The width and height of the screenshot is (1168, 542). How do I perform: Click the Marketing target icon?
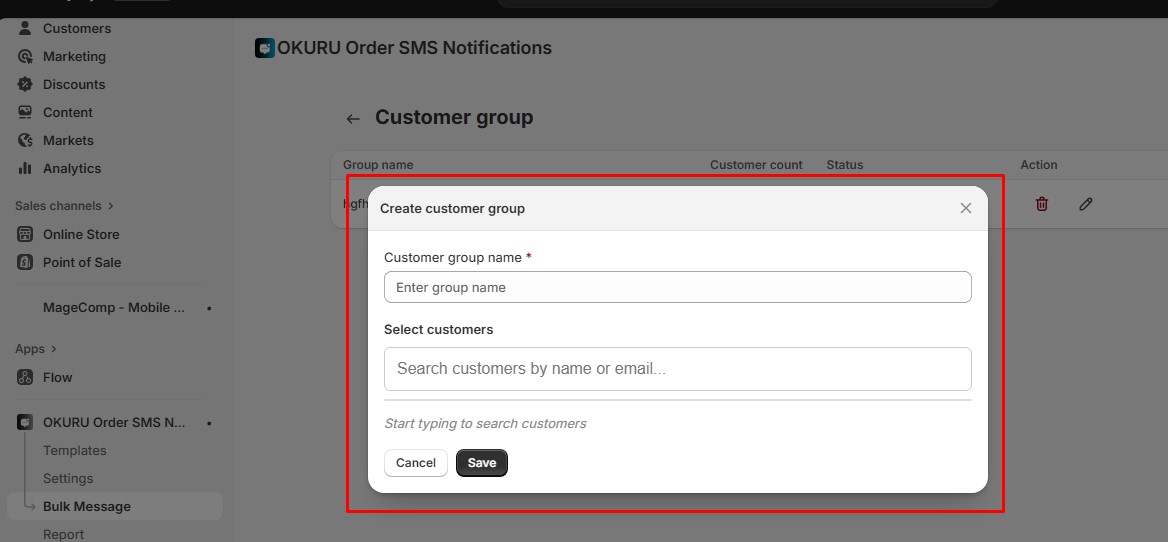point(25,57)
